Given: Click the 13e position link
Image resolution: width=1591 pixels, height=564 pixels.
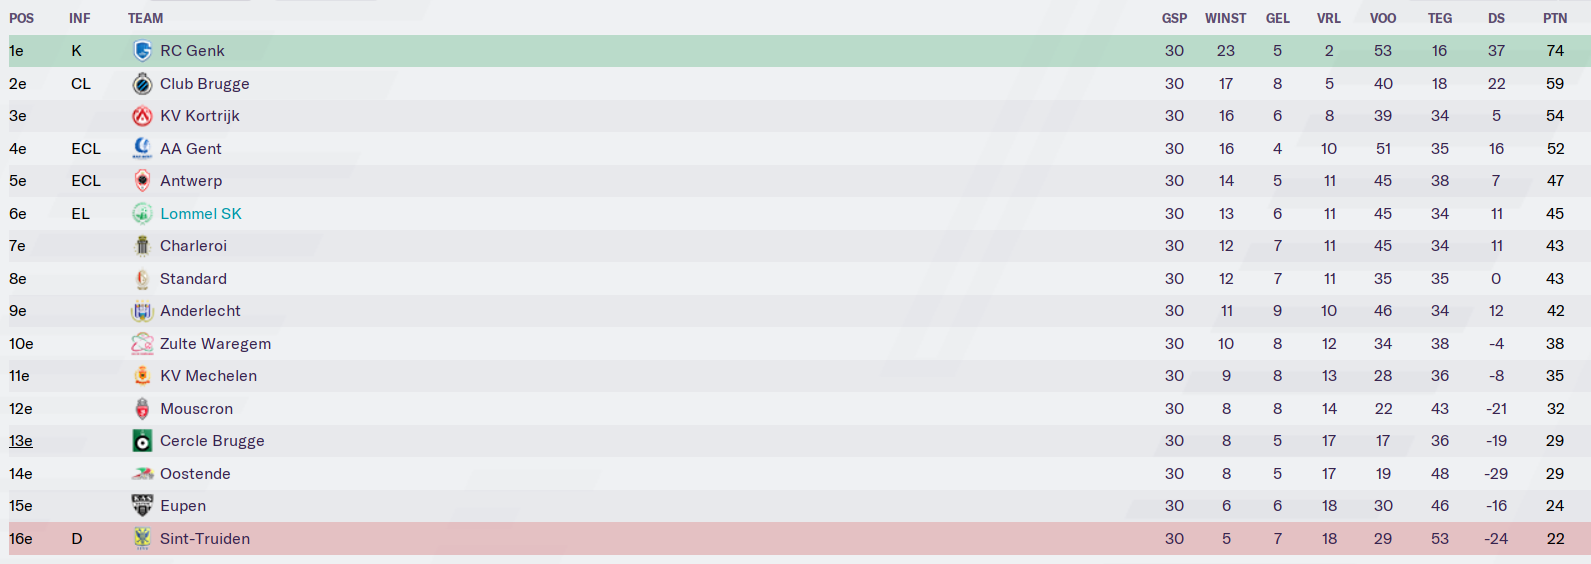Looking at the screenshot, I should point(21,441).
